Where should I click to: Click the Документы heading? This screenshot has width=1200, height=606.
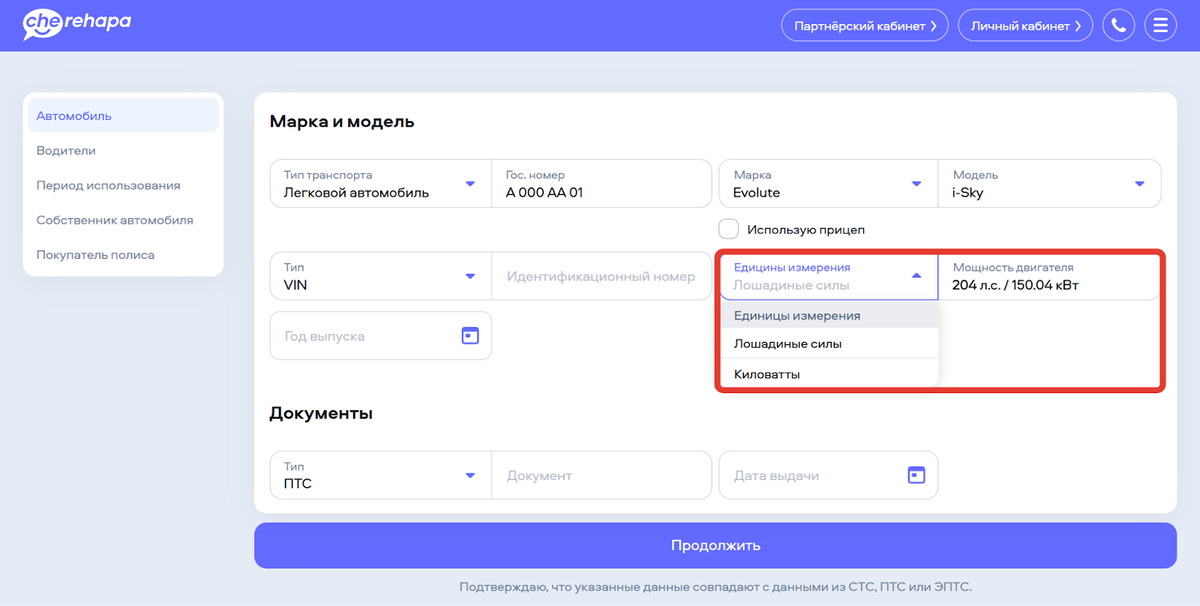321,413
